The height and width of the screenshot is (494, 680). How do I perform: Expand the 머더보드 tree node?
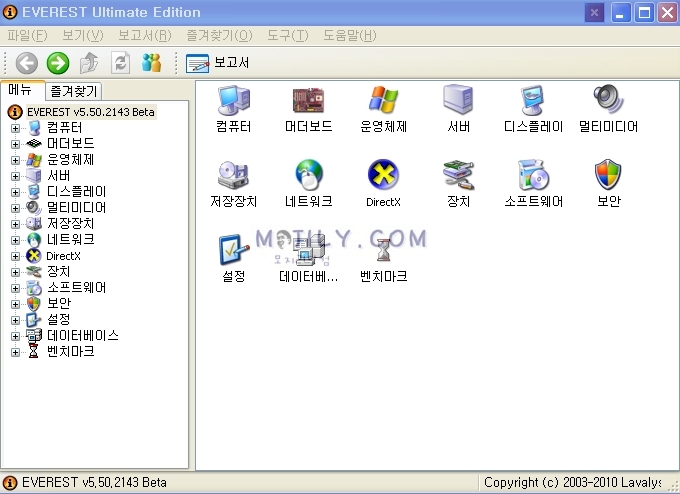[x=15, y=144]
